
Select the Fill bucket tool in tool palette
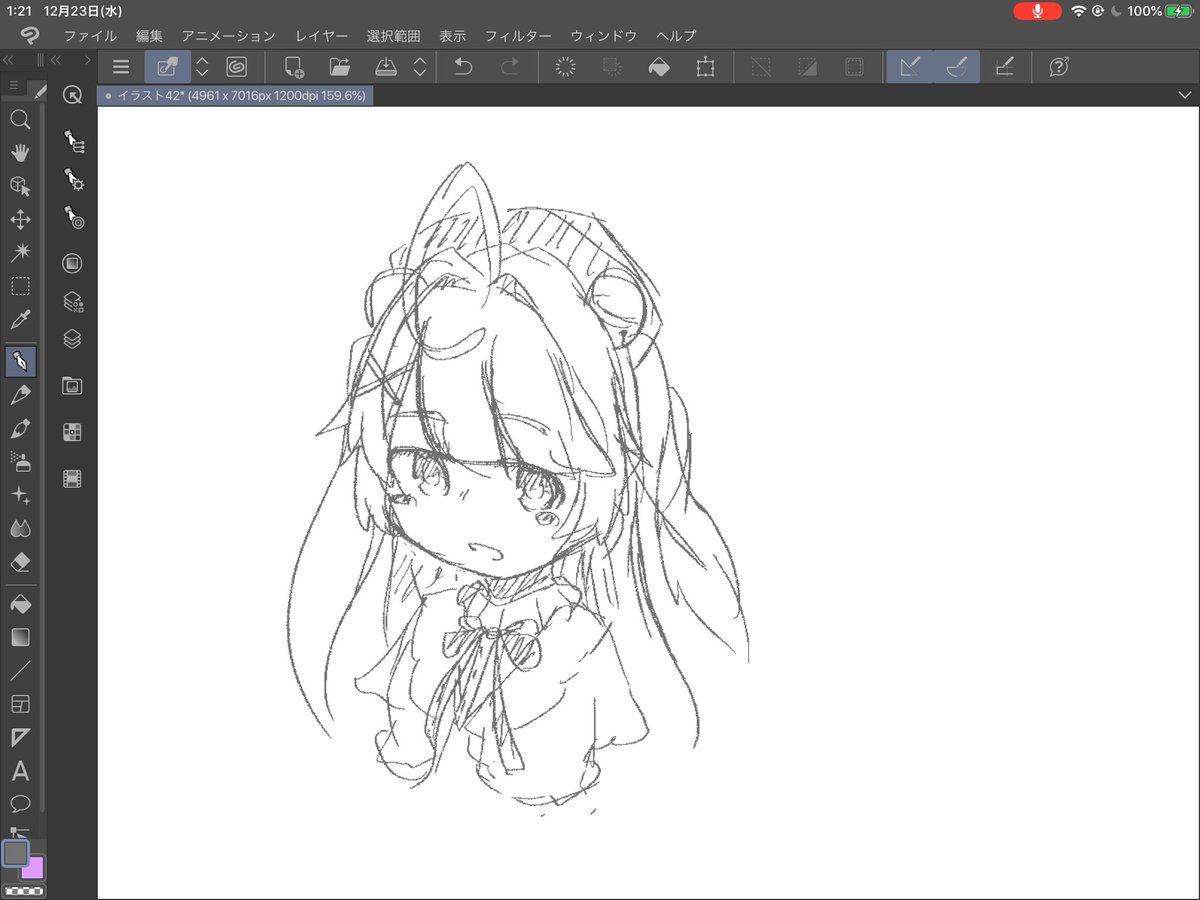[20, 604]
